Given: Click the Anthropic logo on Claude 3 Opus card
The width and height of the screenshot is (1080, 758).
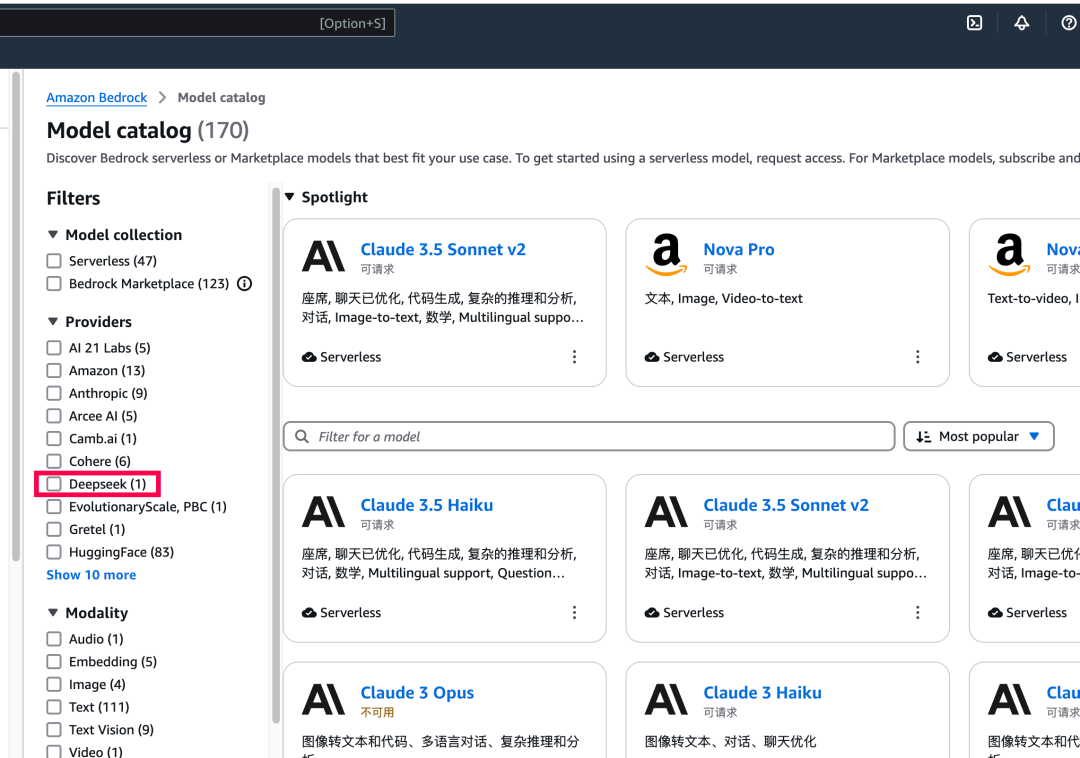Looking at the screenshot, I should 323,700.
